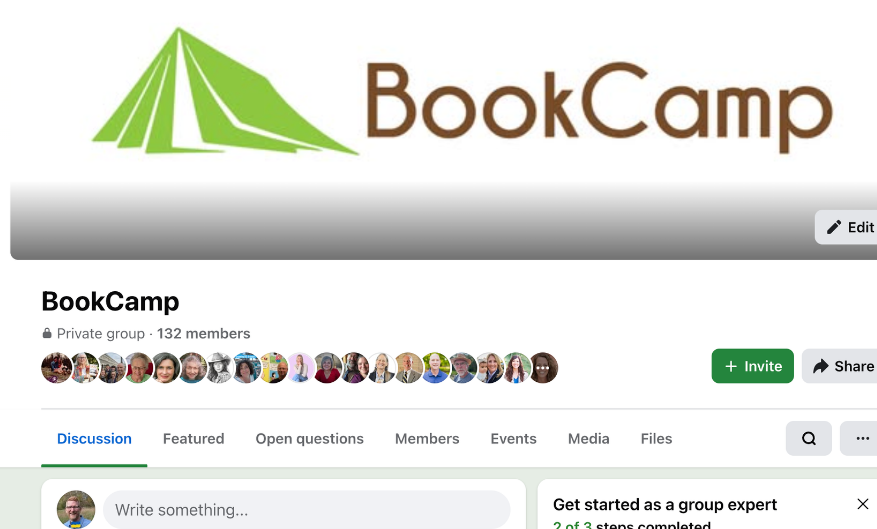
Task: Switch to the Featured tab
Action: pyautogui.click(x=194, y=438)
